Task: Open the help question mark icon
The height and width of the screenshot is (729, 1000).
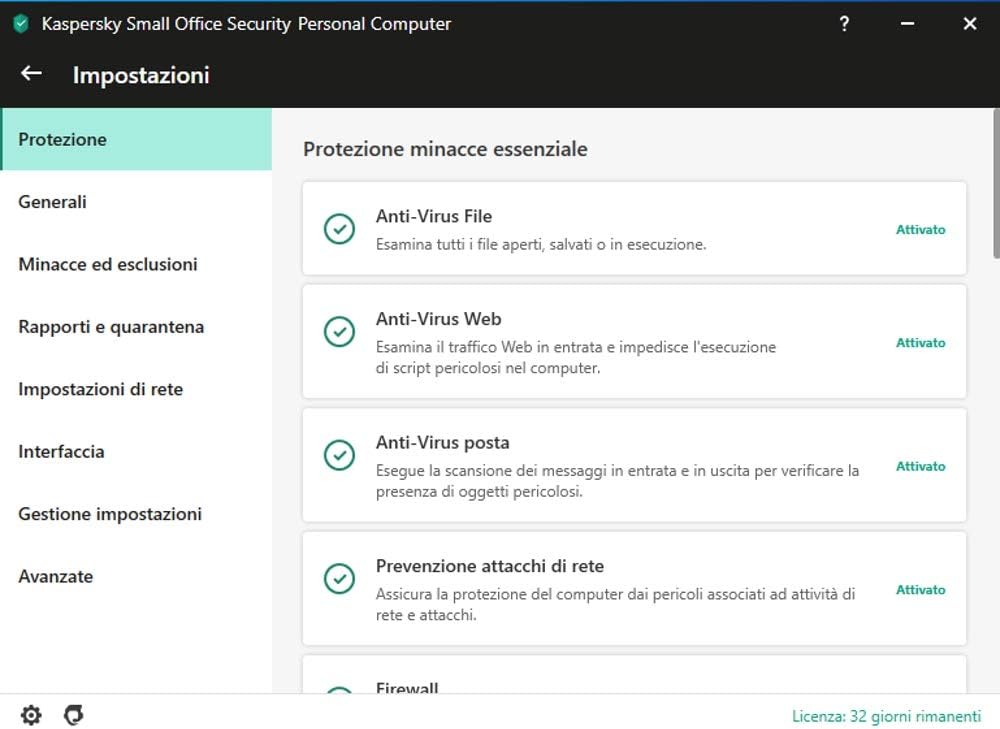Action: [844, 24]
